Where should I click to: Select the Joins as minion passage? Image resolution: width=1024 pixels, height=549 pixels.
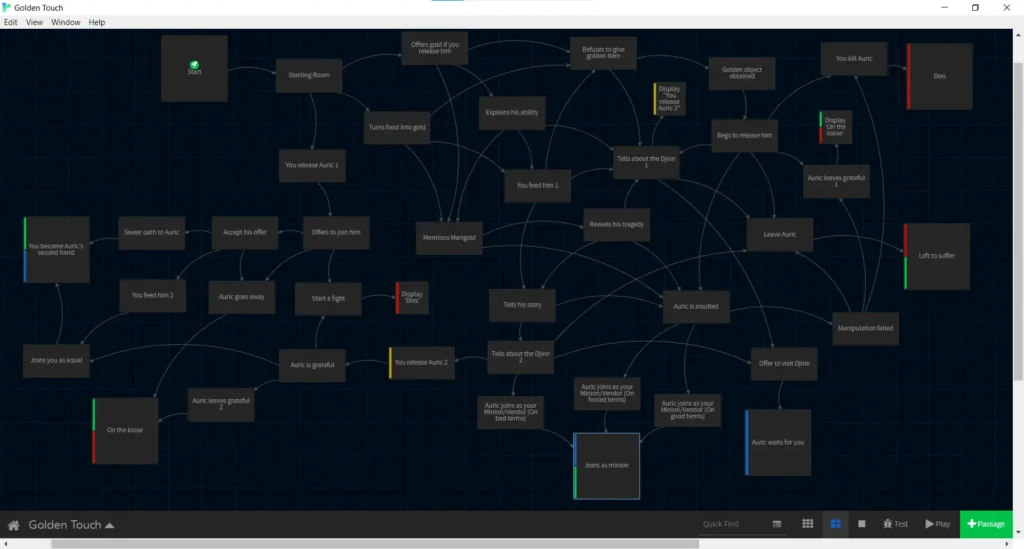point(606,465)
